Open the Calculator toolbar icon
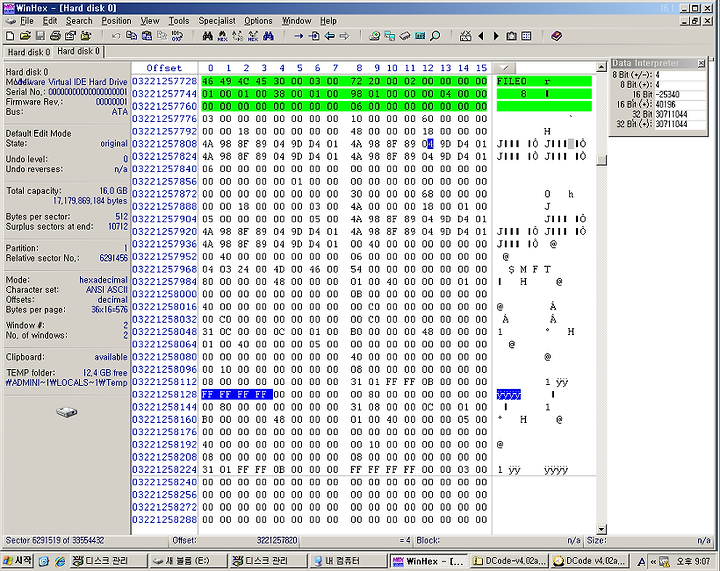The height and width of the screenshot is (571, 720). [x=420, y=36]
